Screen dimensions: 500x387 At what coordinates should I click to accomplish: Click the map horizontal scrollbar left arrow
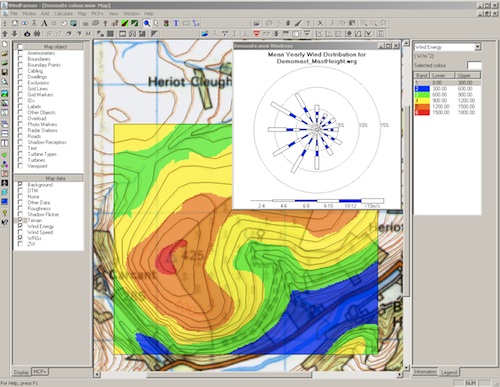[x=97, y=375]
